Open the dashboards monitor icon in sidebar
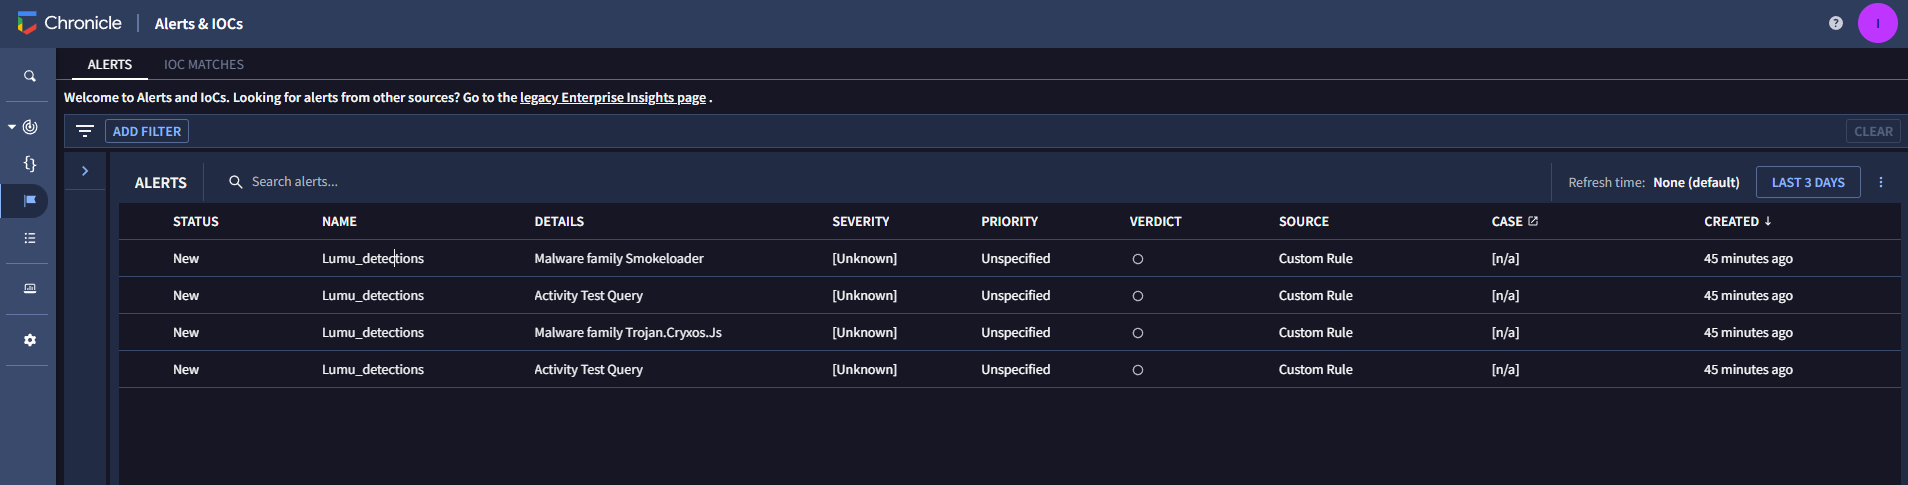Viewport: 1908px width, 485px height. (30, 289)
